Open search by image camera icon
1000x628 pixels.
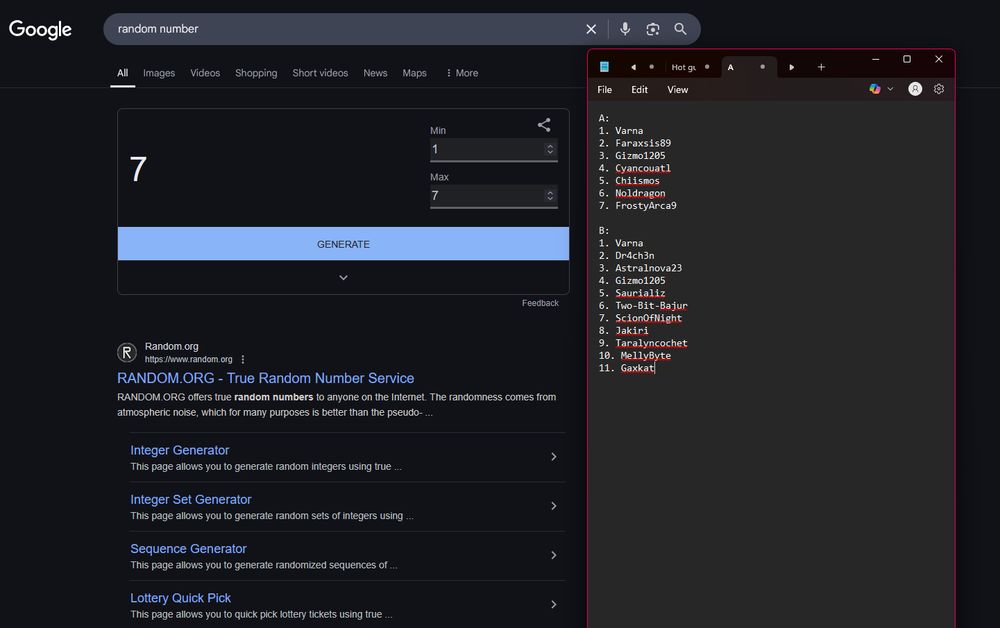tap(652, 29)
